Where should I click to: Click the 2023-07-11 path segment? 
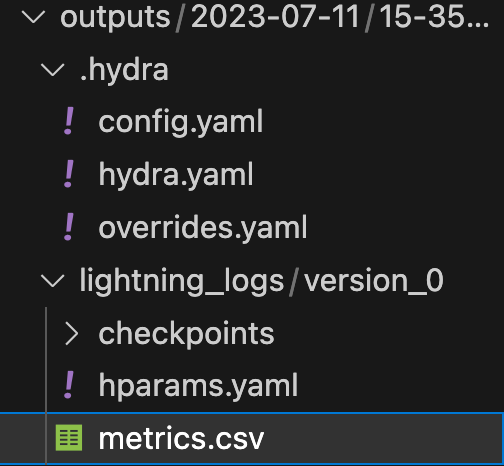click(275, 17)
